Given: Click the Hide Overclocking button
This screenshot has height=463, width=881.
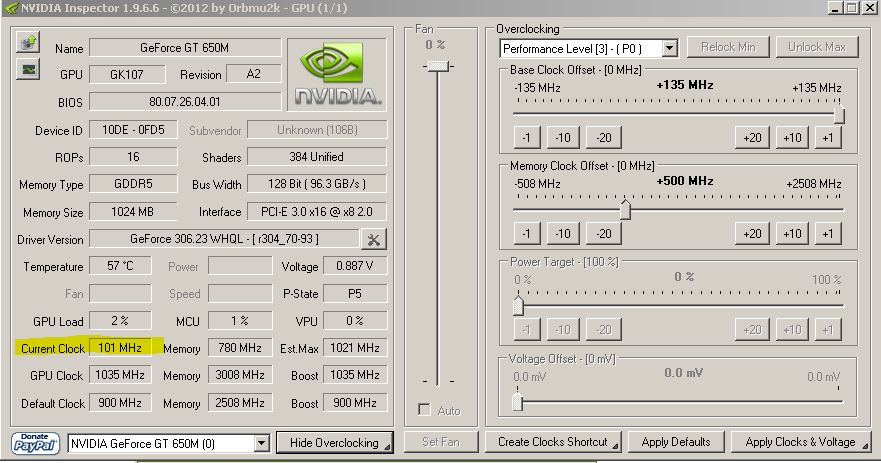Looking at the screenshot, I should (334, 443).
